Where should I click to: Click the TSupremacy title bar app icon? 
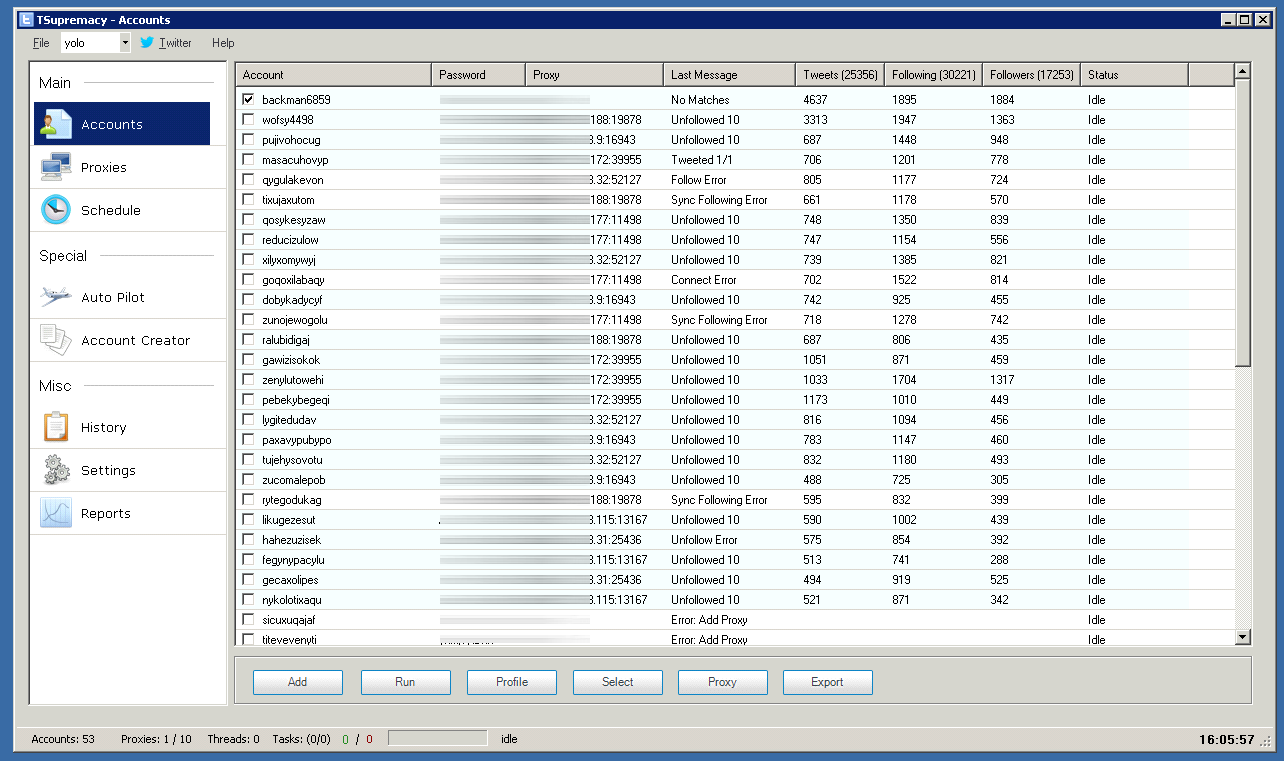click(27, 19)
